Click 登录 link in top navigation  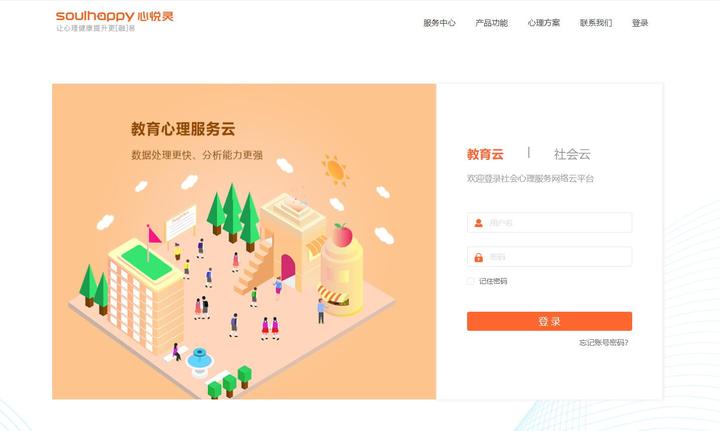point(640,23)
